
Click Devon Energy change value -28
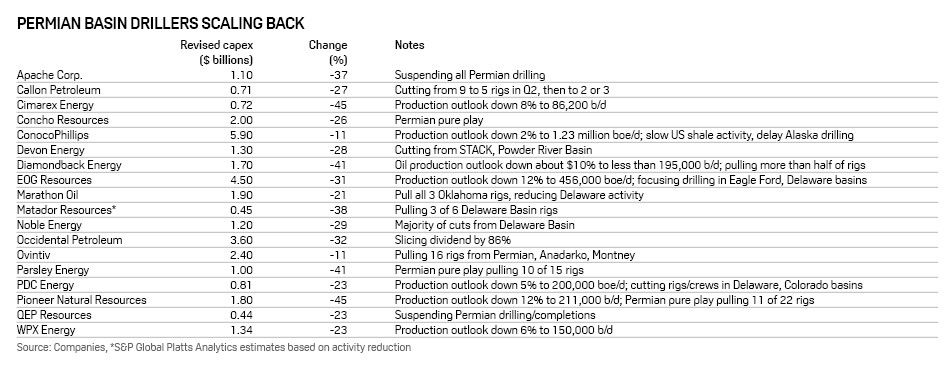tap(339, 150)
